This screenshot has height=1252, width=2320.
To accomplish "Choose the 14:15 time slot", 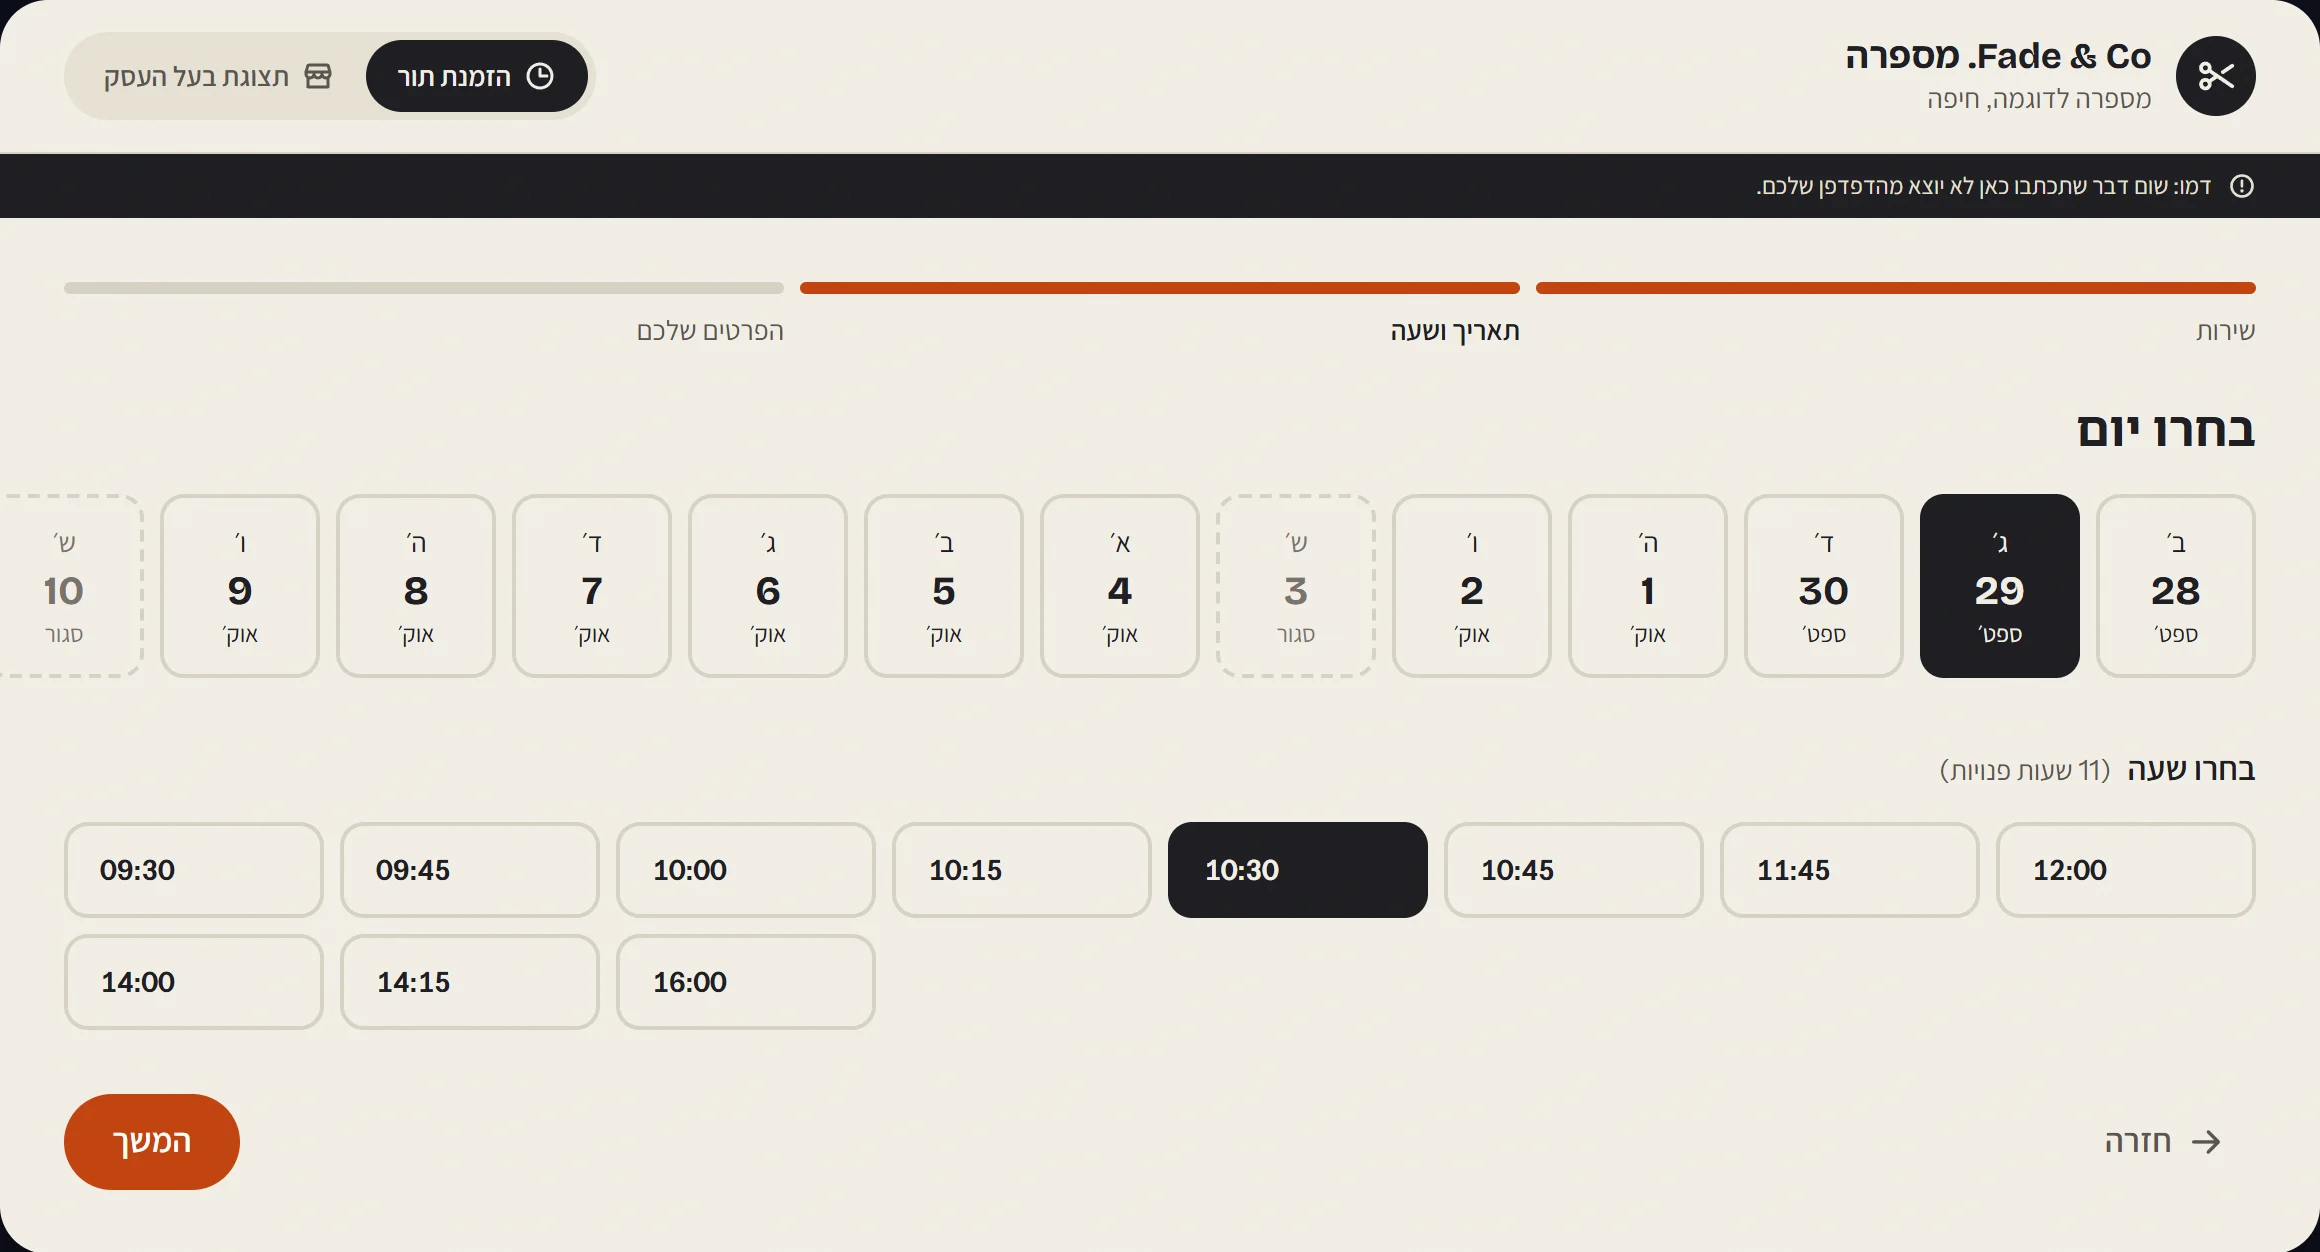I will [x=470, y=982].
